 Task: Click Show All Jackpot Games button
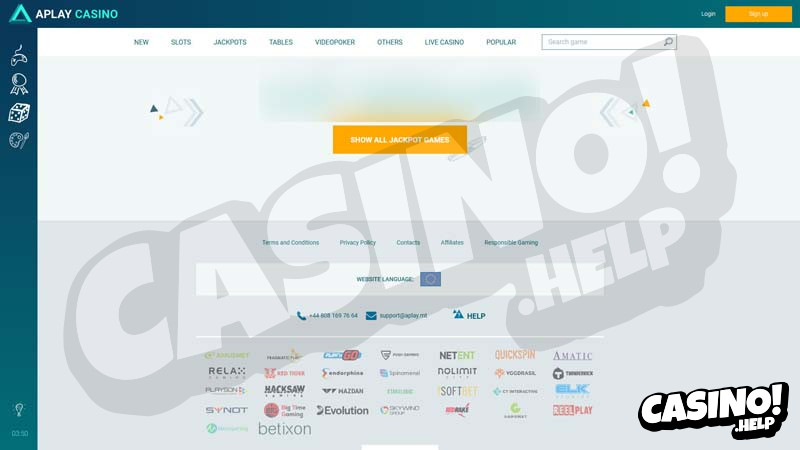pyautogui.click(x=400, y=140)
